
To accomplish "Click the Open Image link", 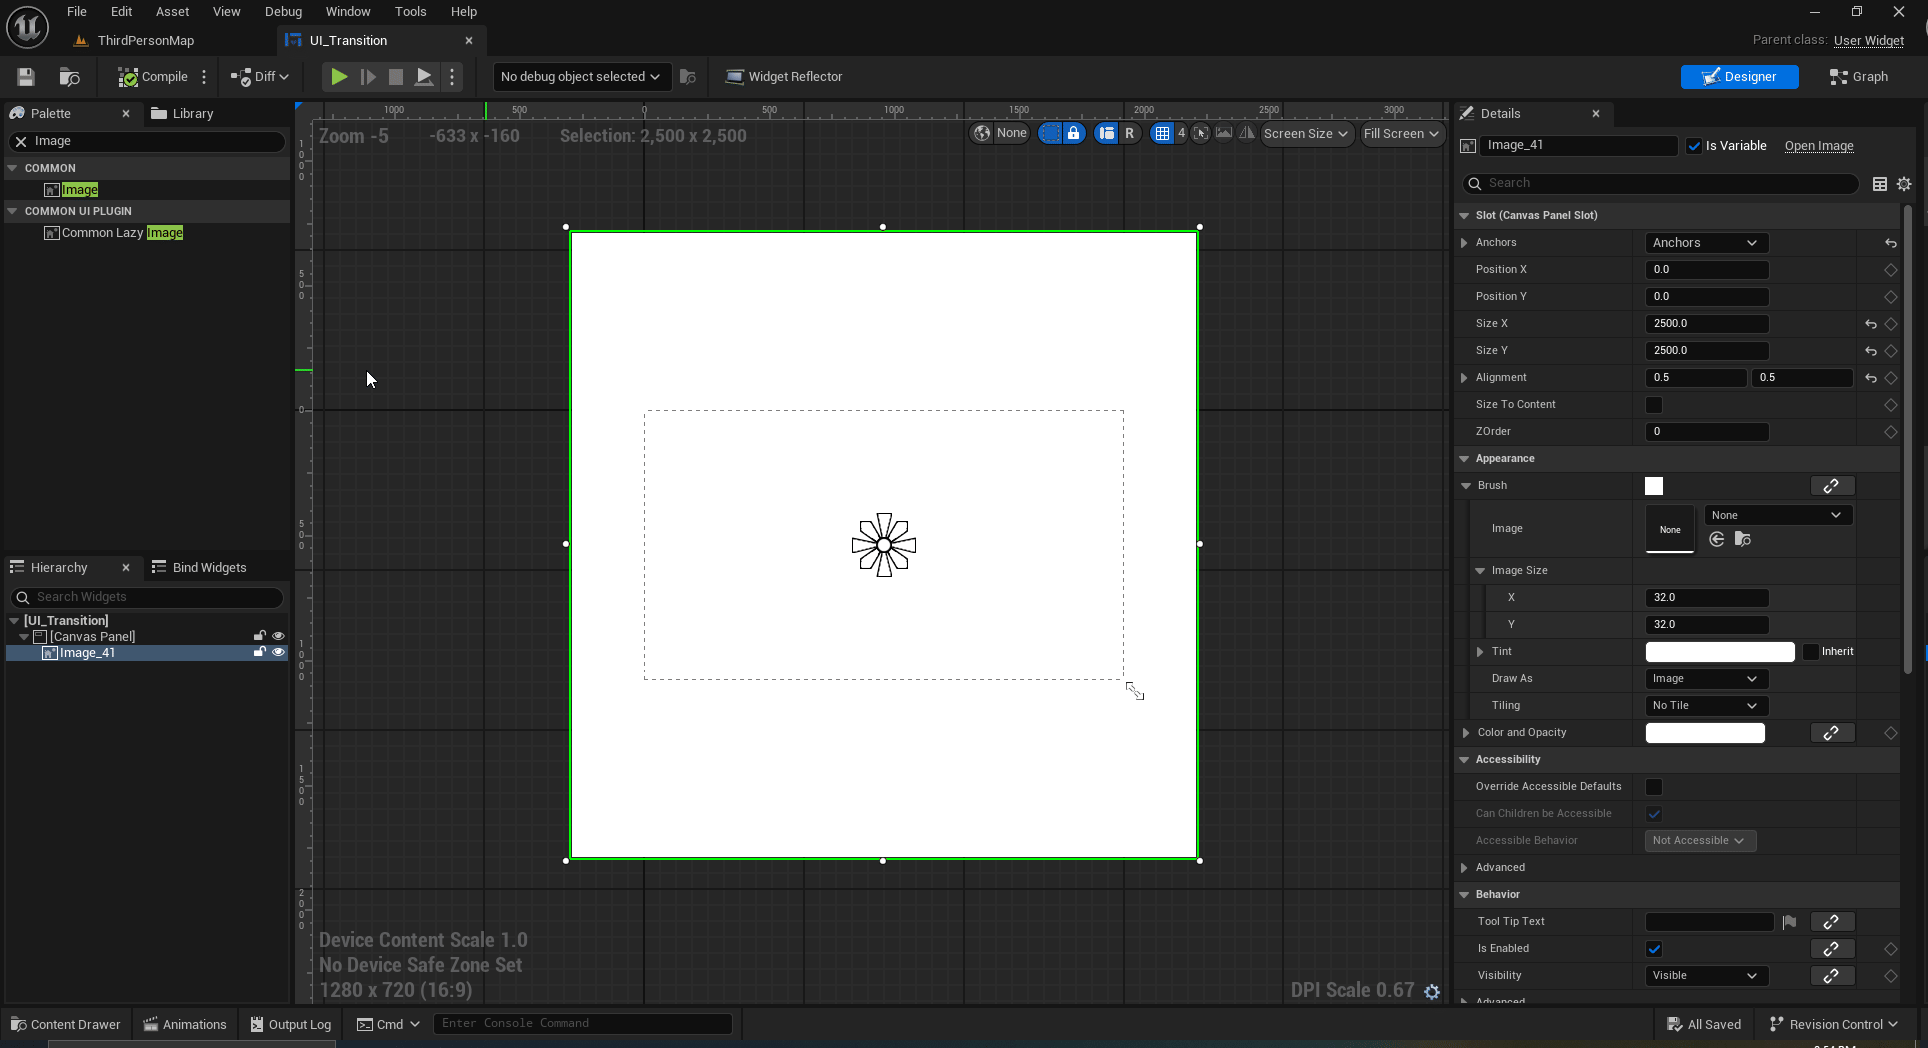I will 1819,146.
